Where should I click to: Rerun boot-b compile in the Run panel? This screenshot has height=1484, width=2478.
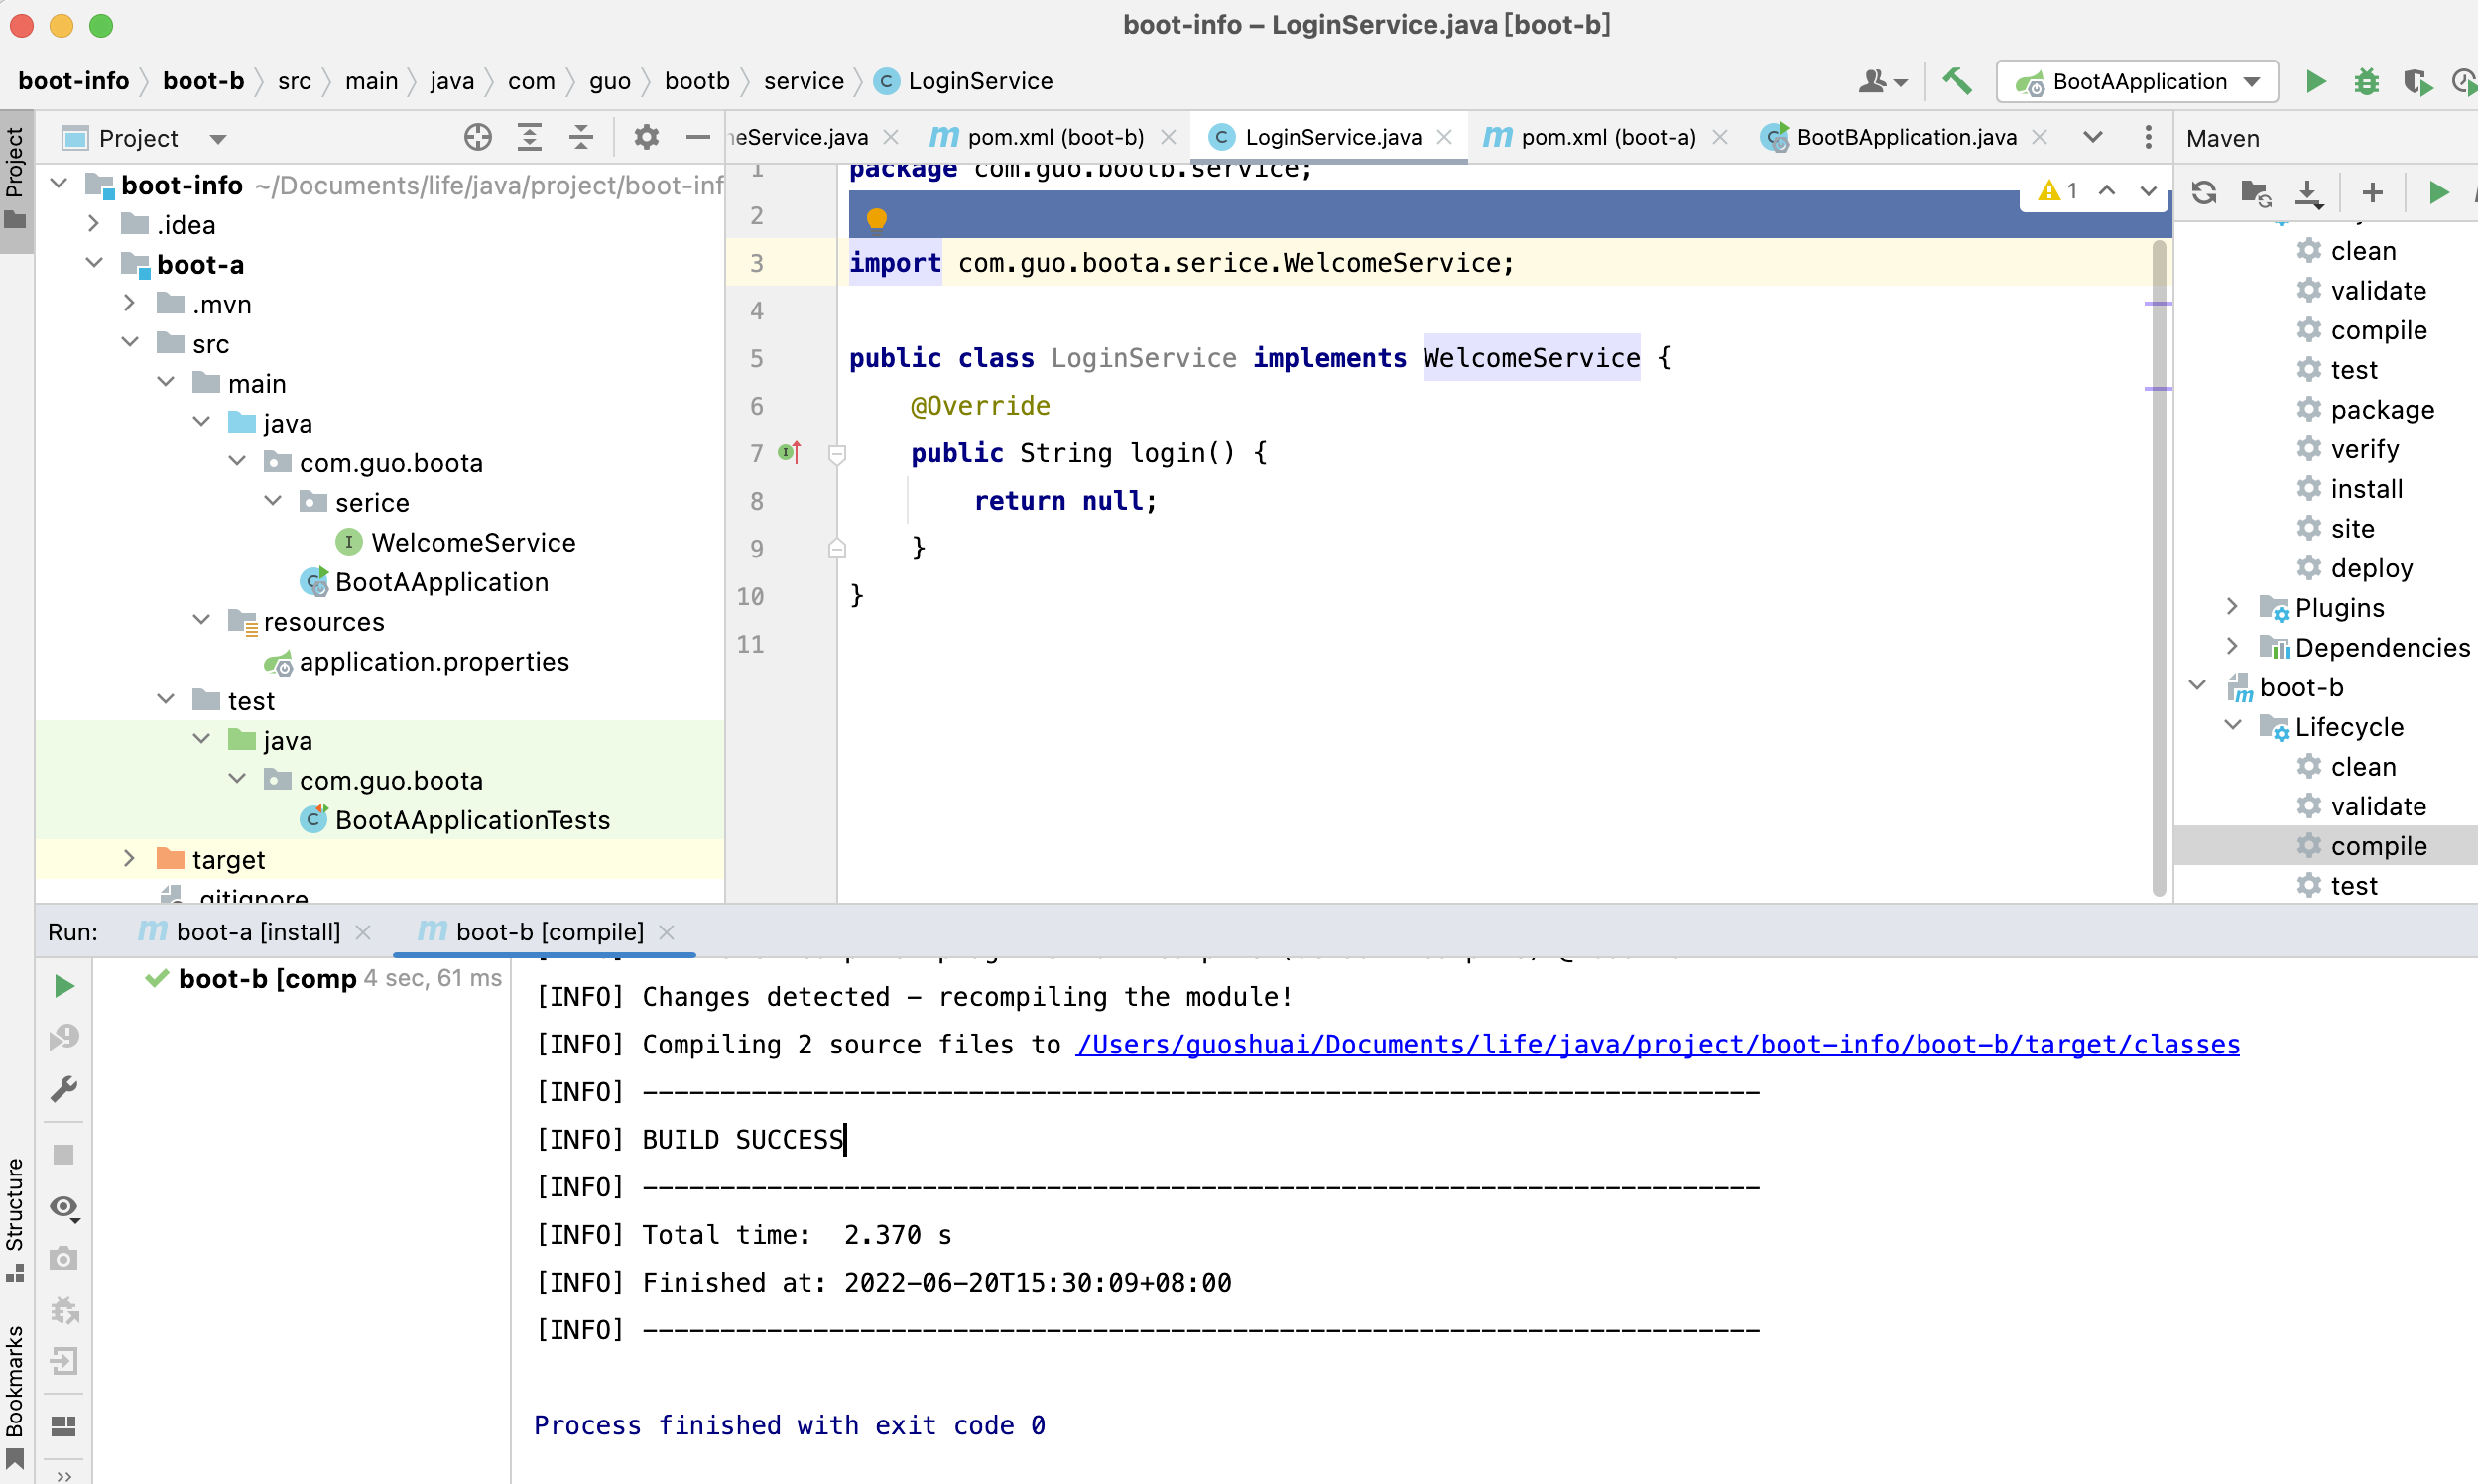point(64,986)
